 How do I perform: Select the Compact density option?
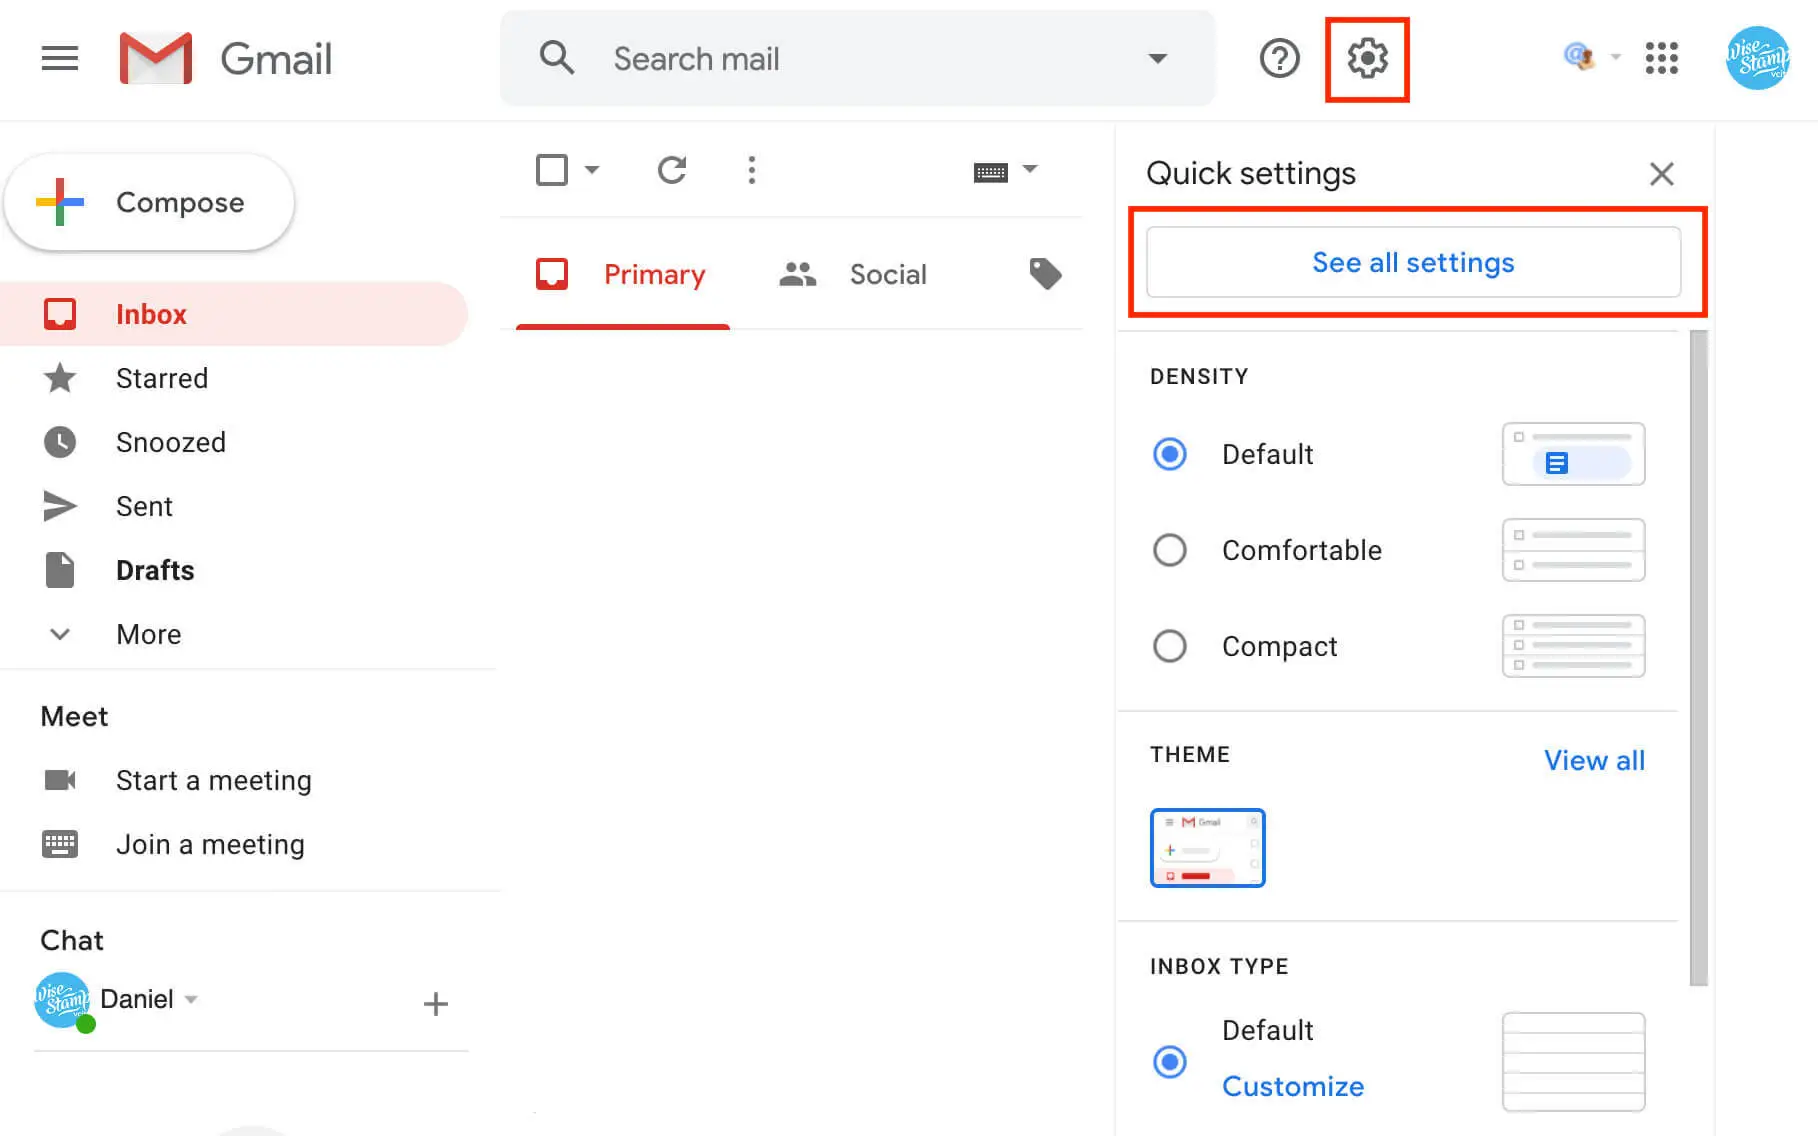[x=1169, y=646]
